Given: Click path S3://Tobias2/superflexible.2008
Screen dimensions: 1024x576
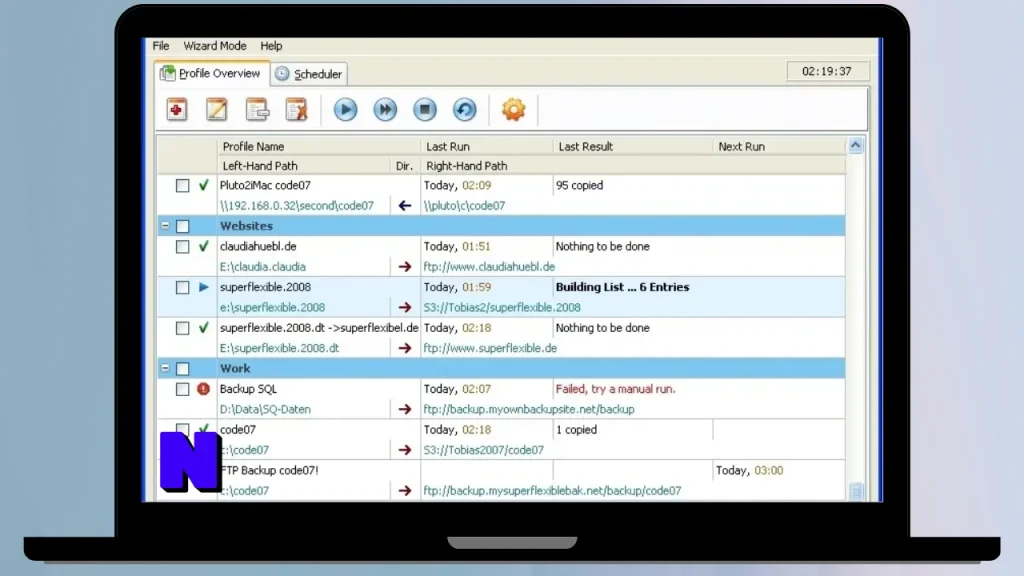Looking at the screenshot, I should [502, 307].
